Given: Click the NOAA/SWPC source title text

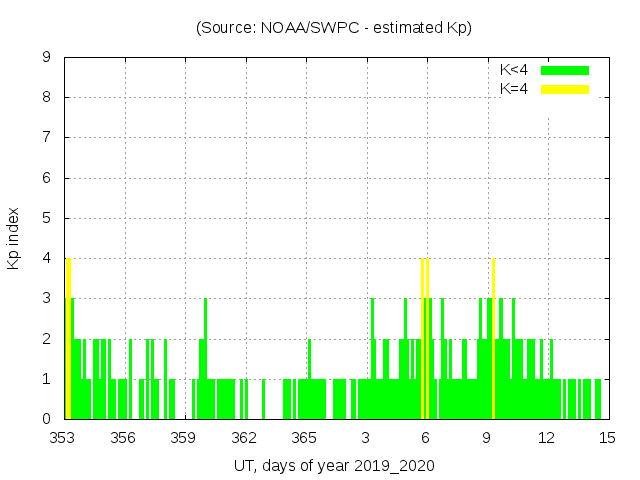Looking at the screenshot, I should (334, 28).
